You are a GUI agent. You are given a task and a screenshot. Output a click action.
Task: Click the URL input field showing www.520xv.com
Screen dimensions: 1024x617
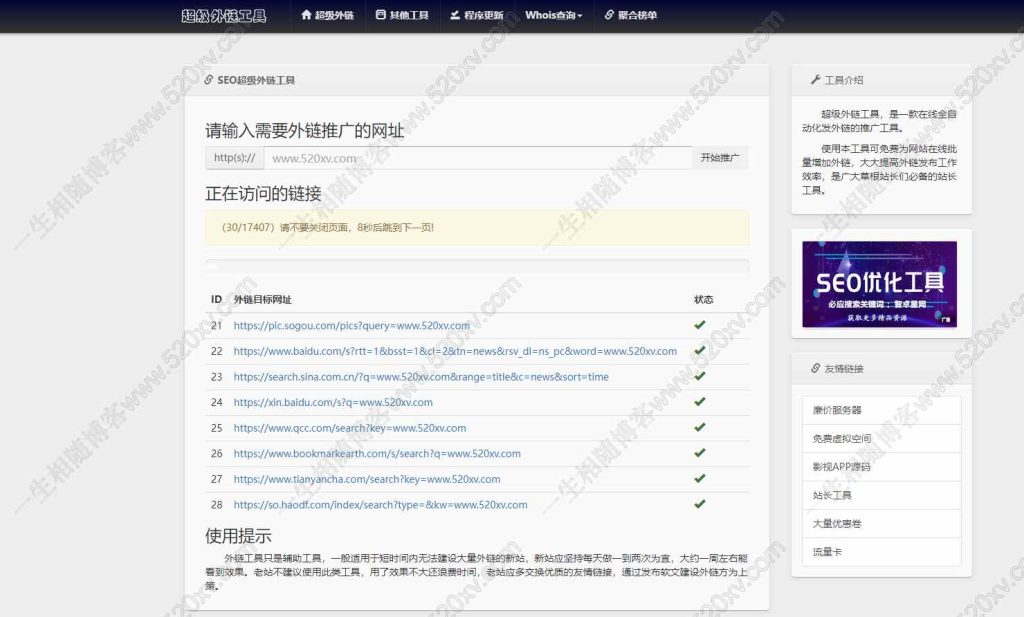click(470, 157)
